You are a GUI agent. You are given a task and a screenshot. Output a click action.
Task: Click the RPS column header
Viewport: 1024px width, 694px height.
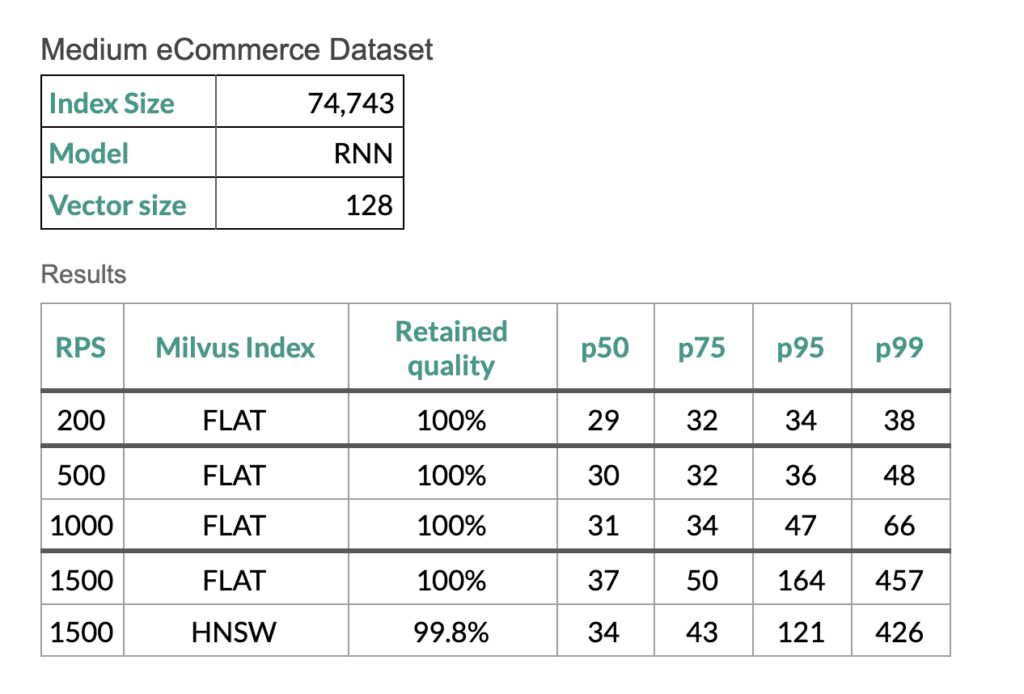click(x=81, y=348)
